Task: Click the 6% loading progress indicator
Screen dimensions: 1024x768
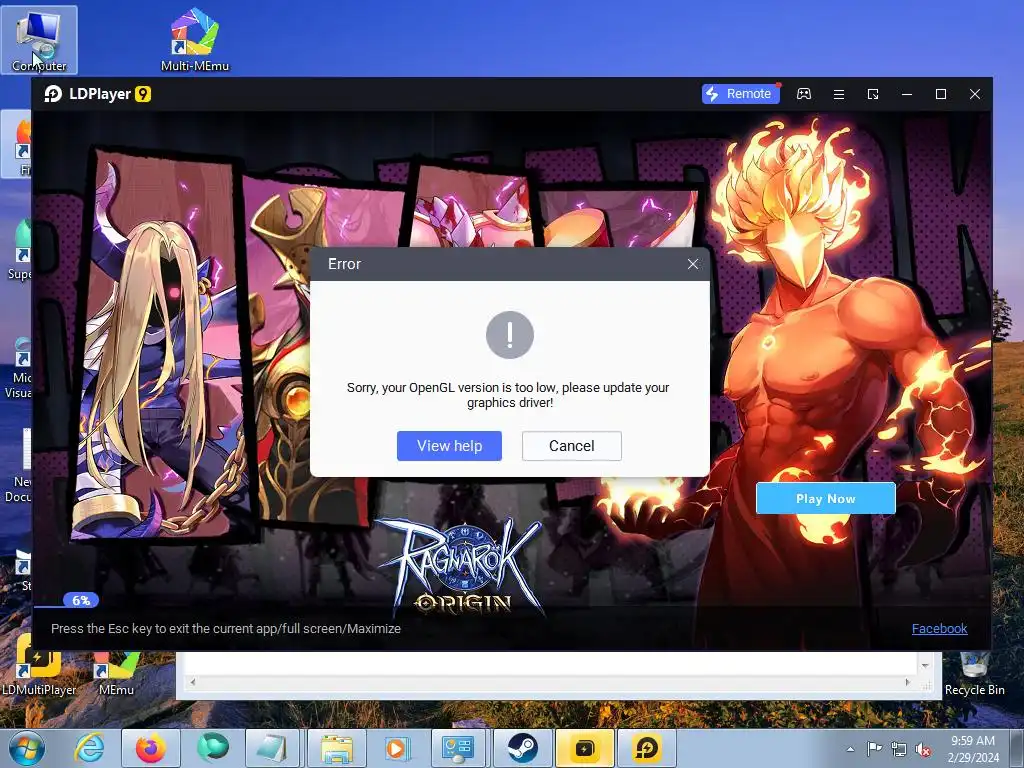Action: pos(81,600)
